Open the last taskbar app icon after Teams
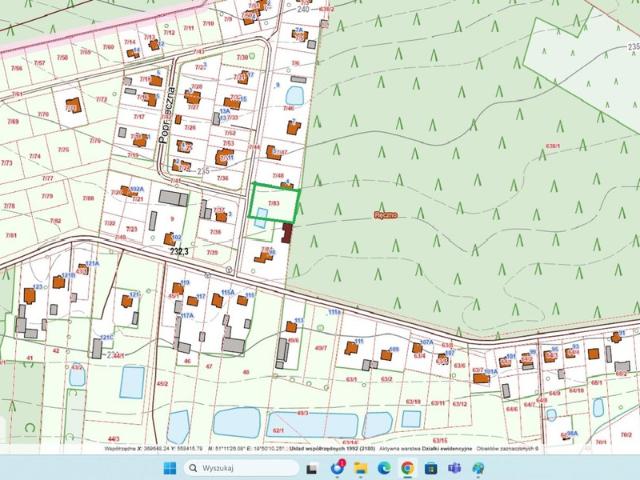The height and width of the screenshot is (480, 640). point(479,468)
